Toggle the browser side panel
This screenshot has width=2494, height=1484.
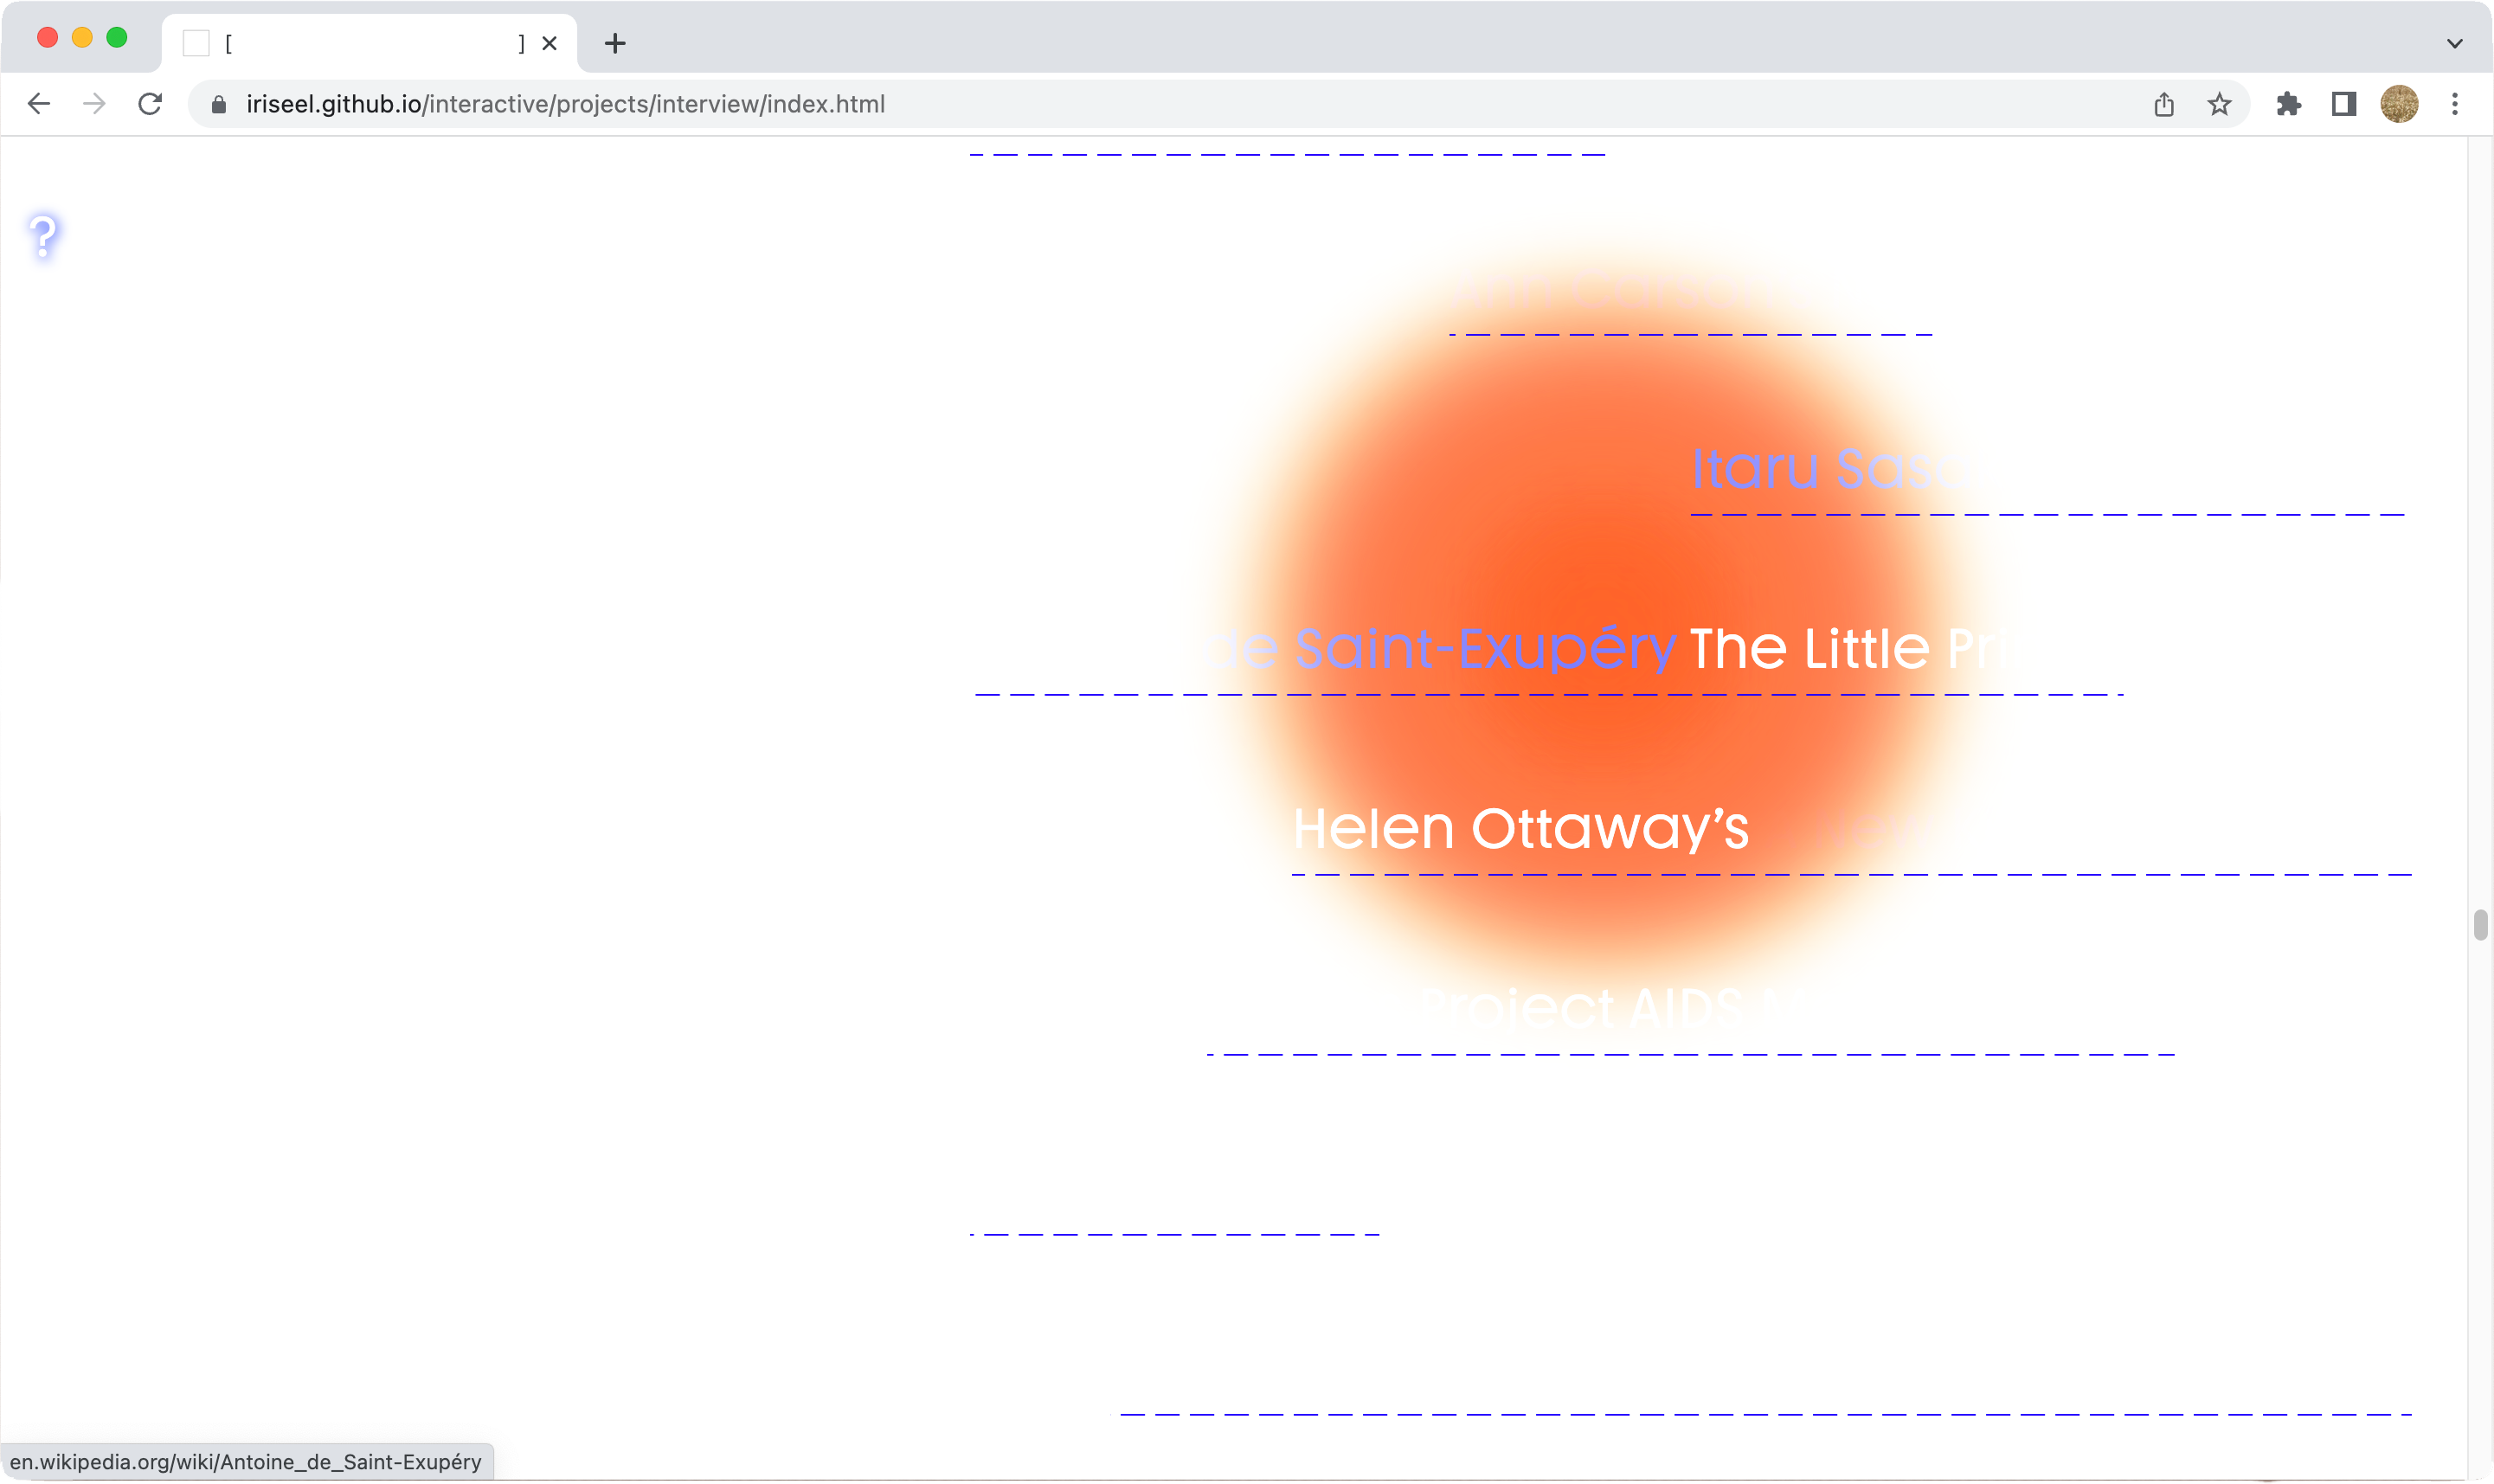coord(2343,104)
